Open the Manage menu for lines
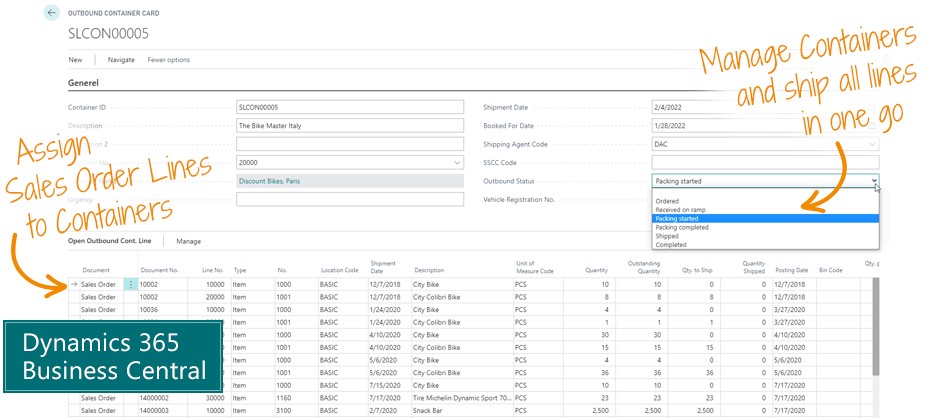950x419 pixels. tap(189, 241)
